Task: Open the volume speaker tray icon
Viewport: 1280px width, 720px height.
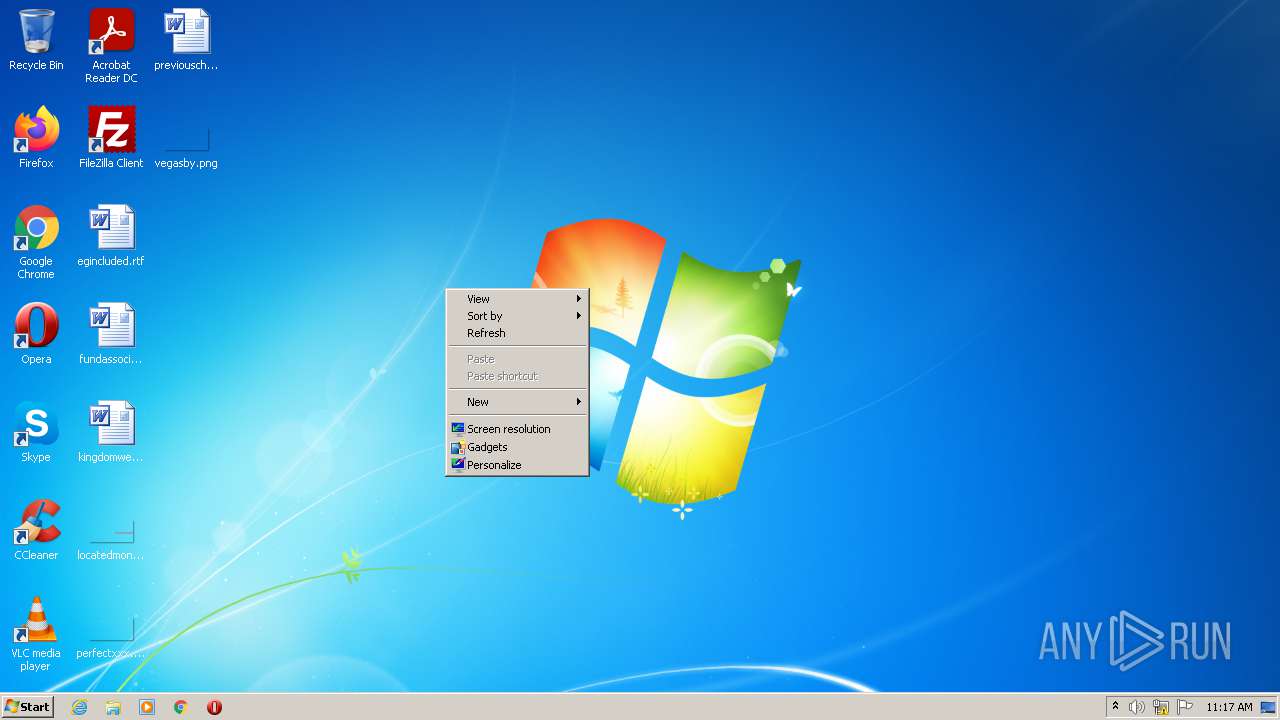Action: pos(1137,707)
